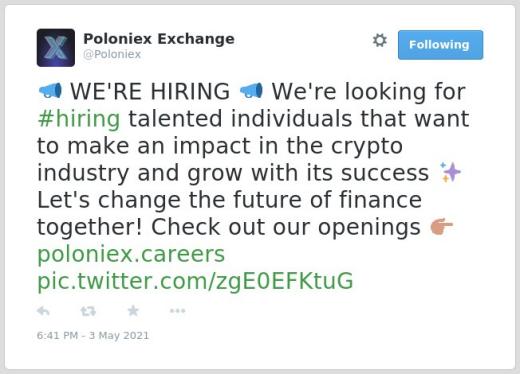
Task: Click the text 'Let's change the future of finance'
Action: coord(229,200)
